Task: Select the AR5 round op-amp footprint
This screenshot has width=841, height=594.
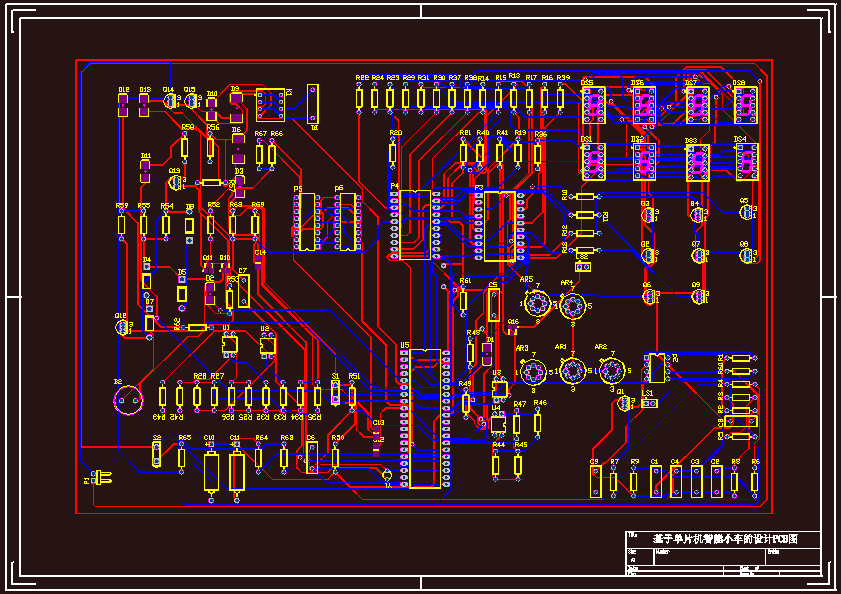Action: [537, 303]
